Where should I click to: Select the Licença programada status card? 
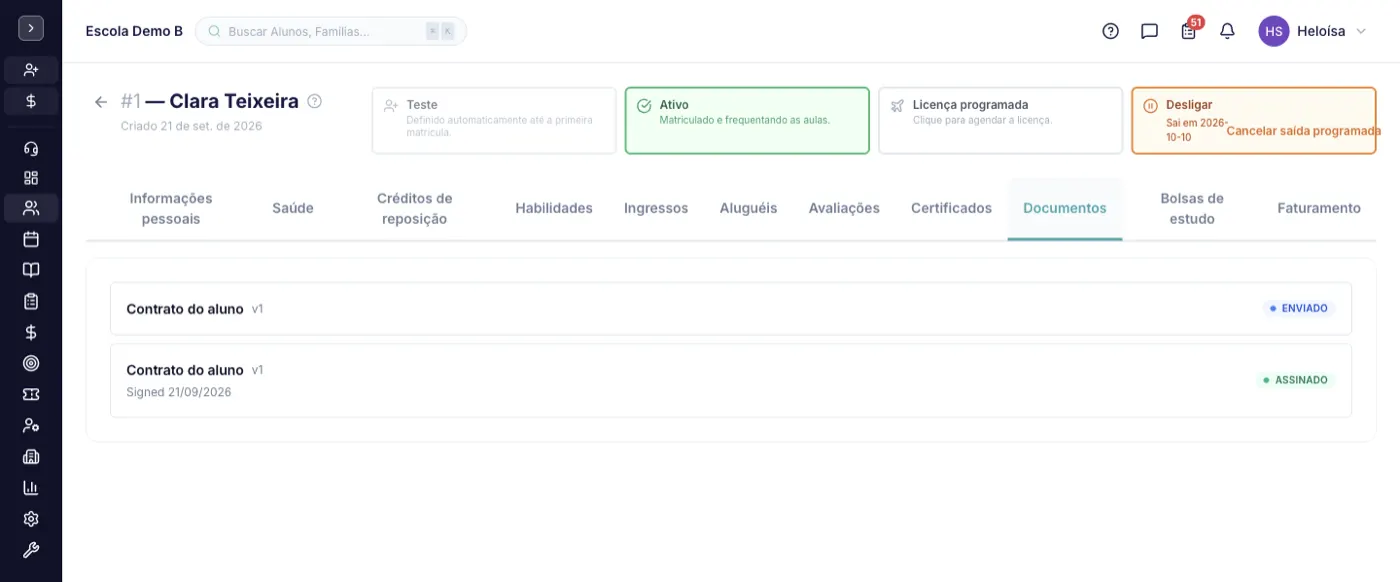pyautogui.click(x=1000, y=120)
